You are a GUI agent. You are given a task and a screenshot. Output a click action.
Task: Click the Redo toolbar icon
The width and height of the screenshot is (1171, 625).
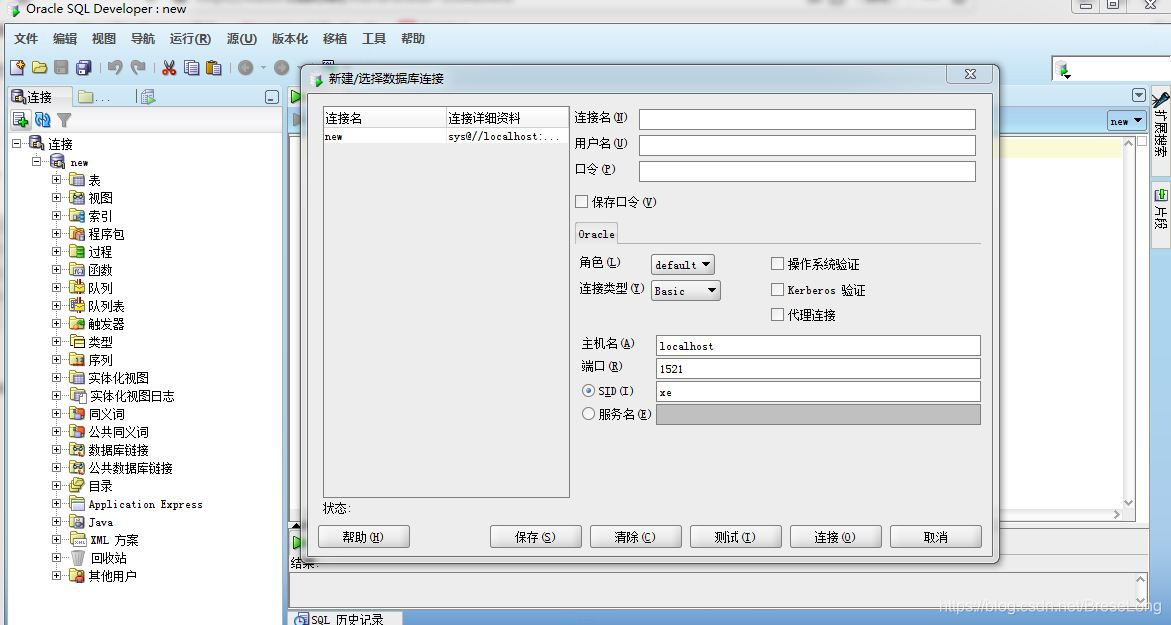click(x=138, y=68)
